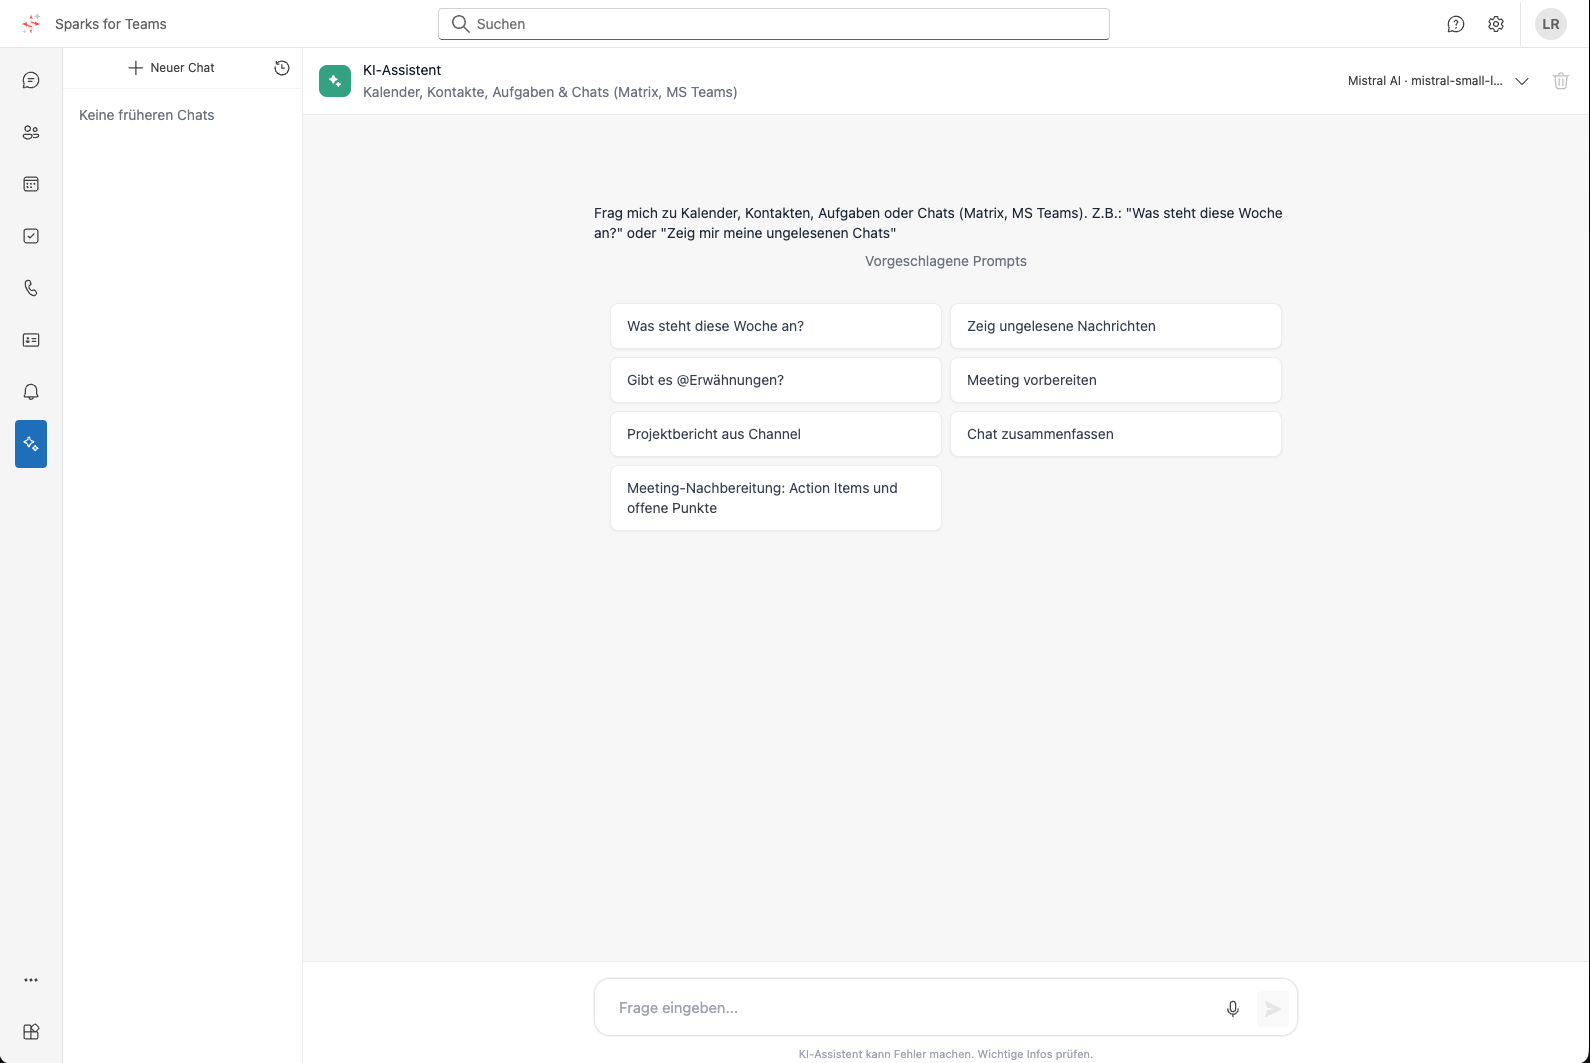Open the Tasks checklist icon
The height and width of the screenshot is (1063, 1590).
[x=31, y=236]
